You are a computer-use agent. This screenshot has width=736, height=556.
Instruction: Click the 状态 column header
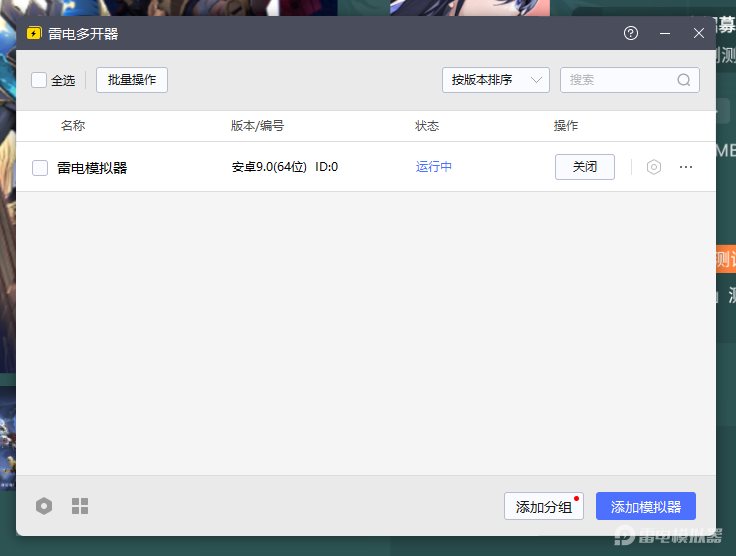[427, 126]
